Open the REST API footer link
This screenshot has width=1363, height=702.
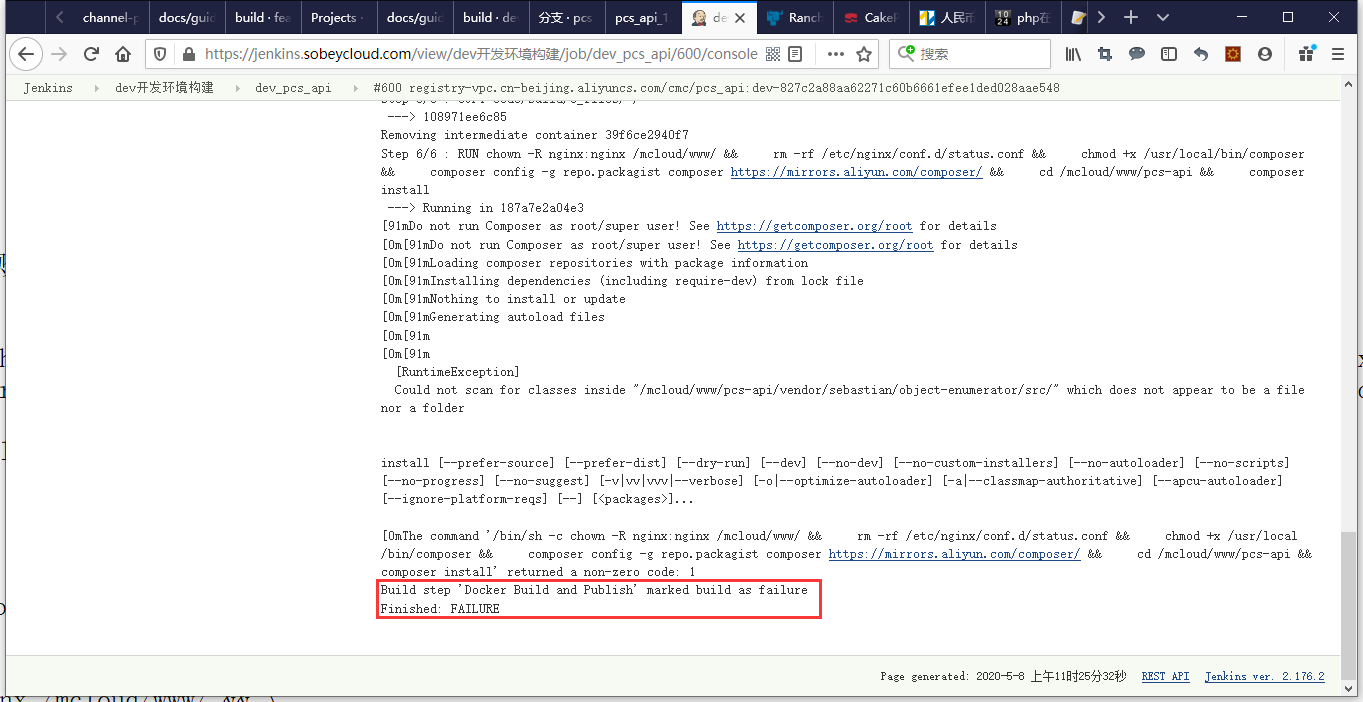click(1165, 676)
